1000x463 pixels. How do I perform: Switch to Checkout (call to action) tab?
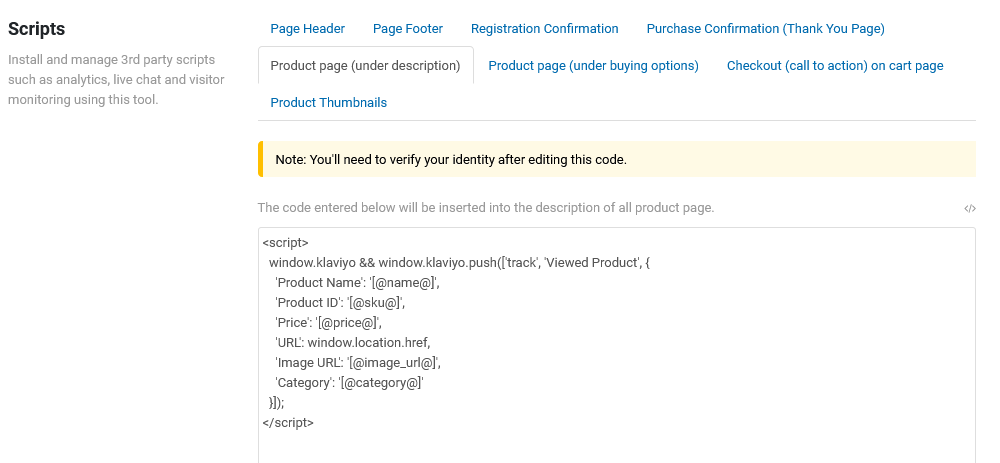point(835,66)
